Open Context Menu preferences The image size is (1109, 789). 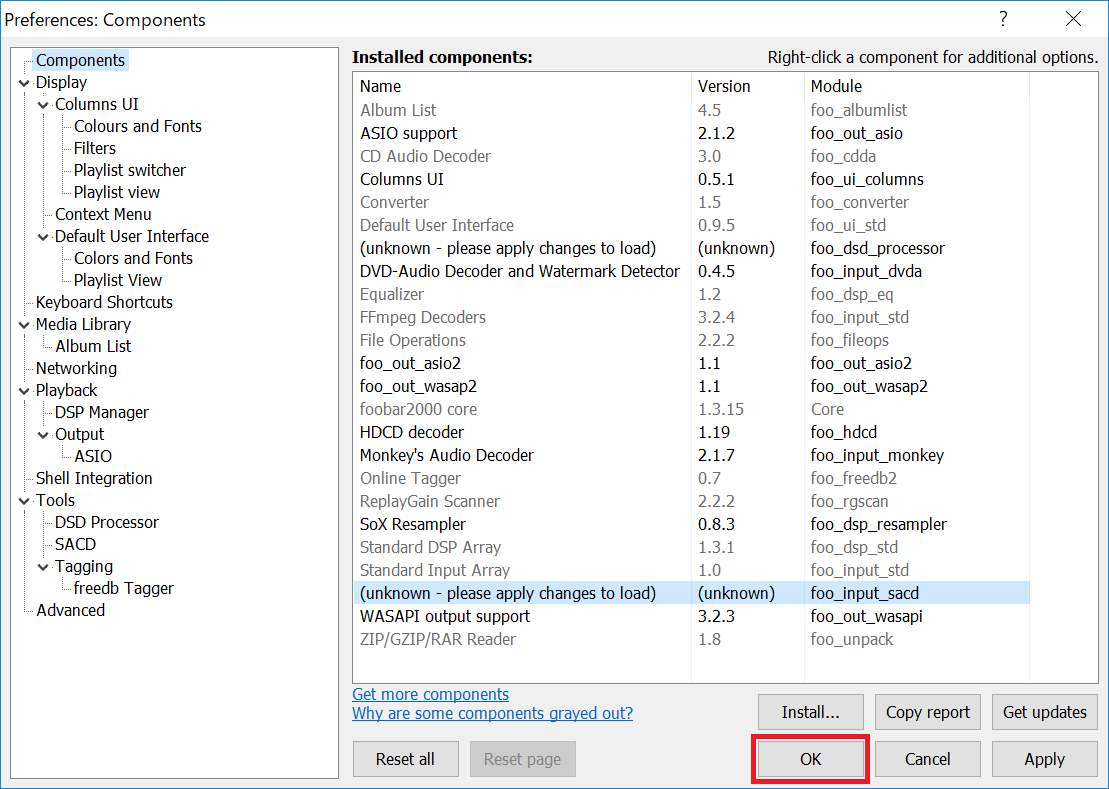tap(103, 214)
